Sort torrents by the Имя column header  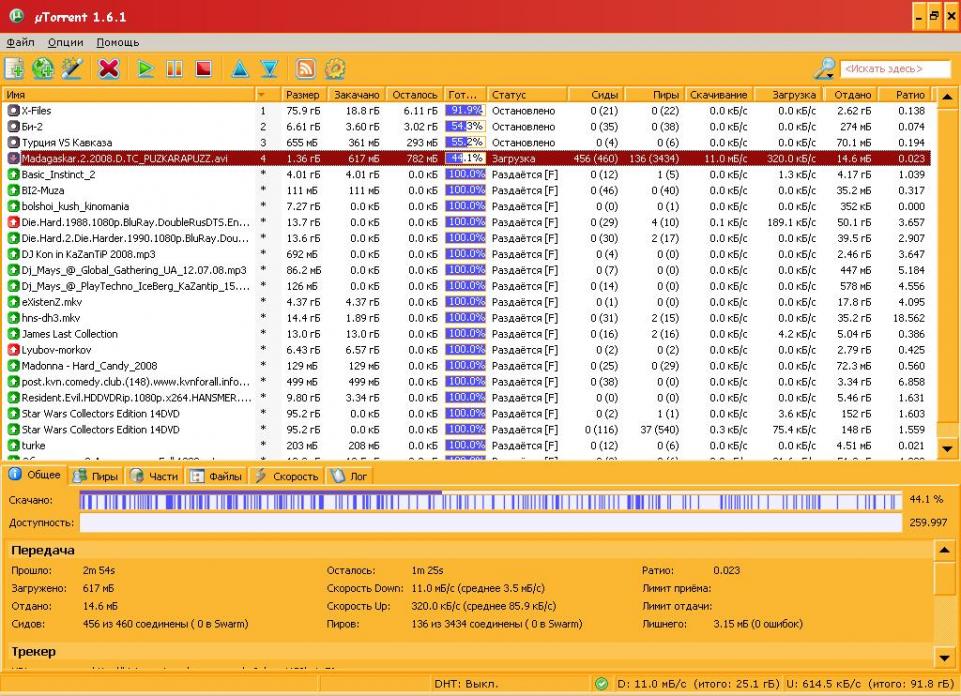[129, 95]
